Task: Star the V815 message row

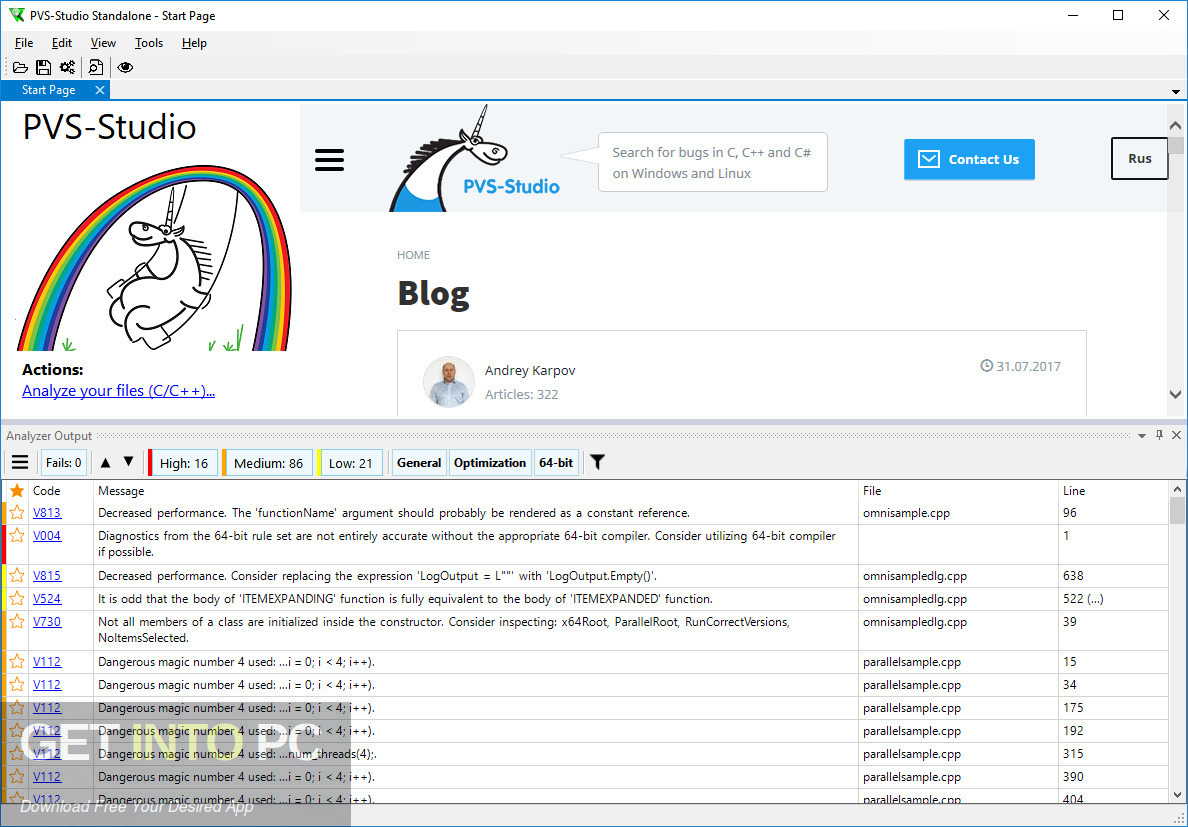Action: 17,576
